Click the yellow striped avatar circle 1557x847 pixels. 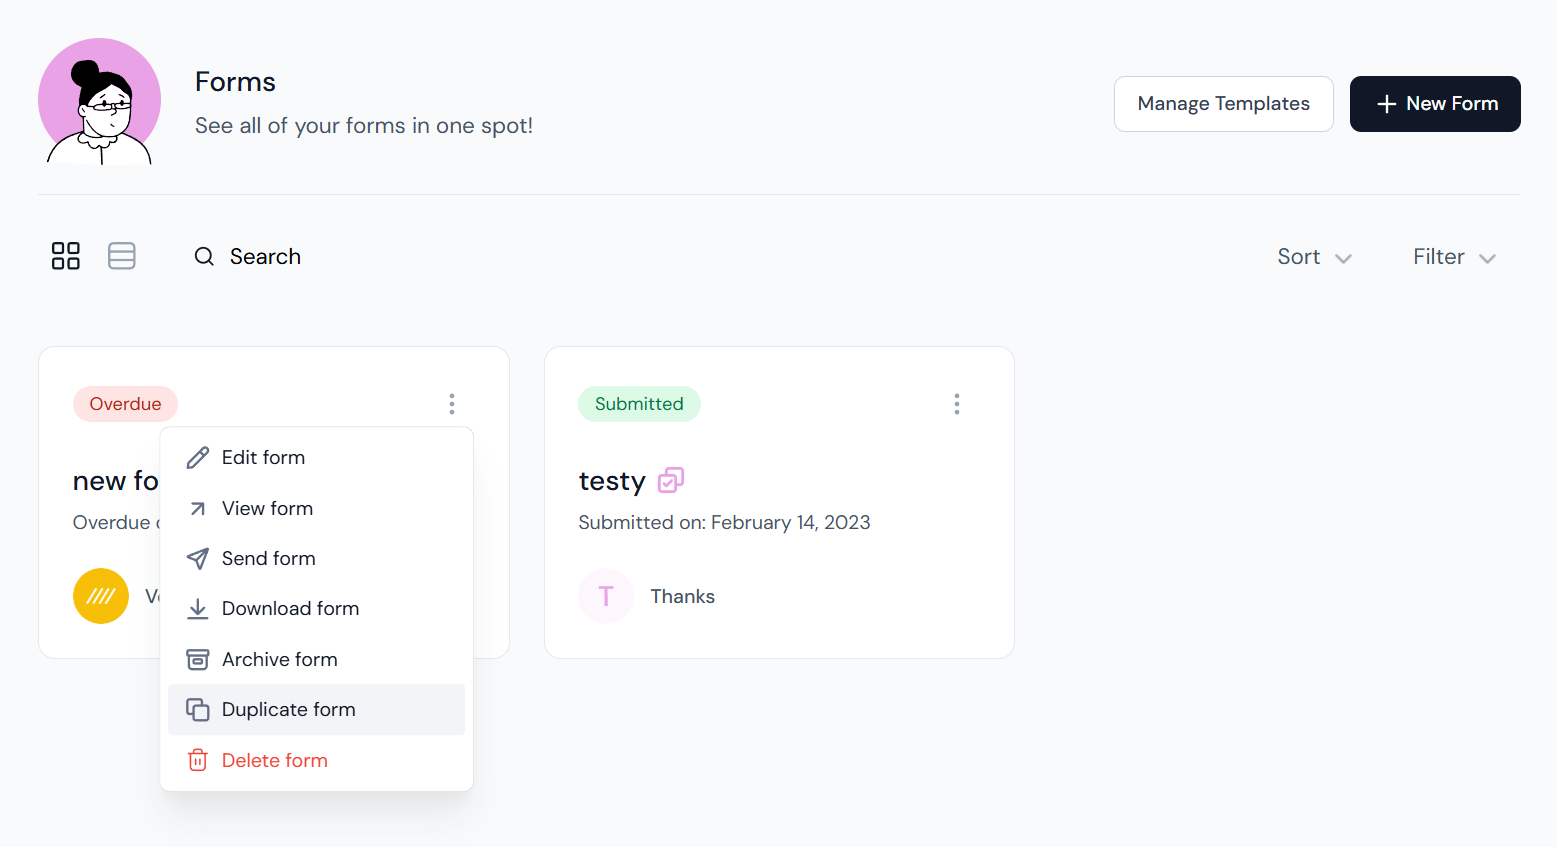click(x=101, y=596)
